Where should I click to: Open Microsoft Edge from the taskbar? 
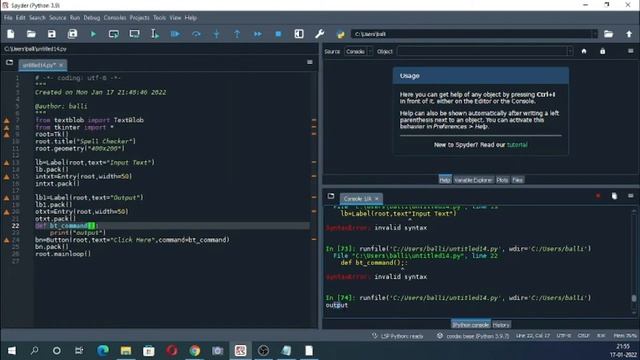(103, 350)
